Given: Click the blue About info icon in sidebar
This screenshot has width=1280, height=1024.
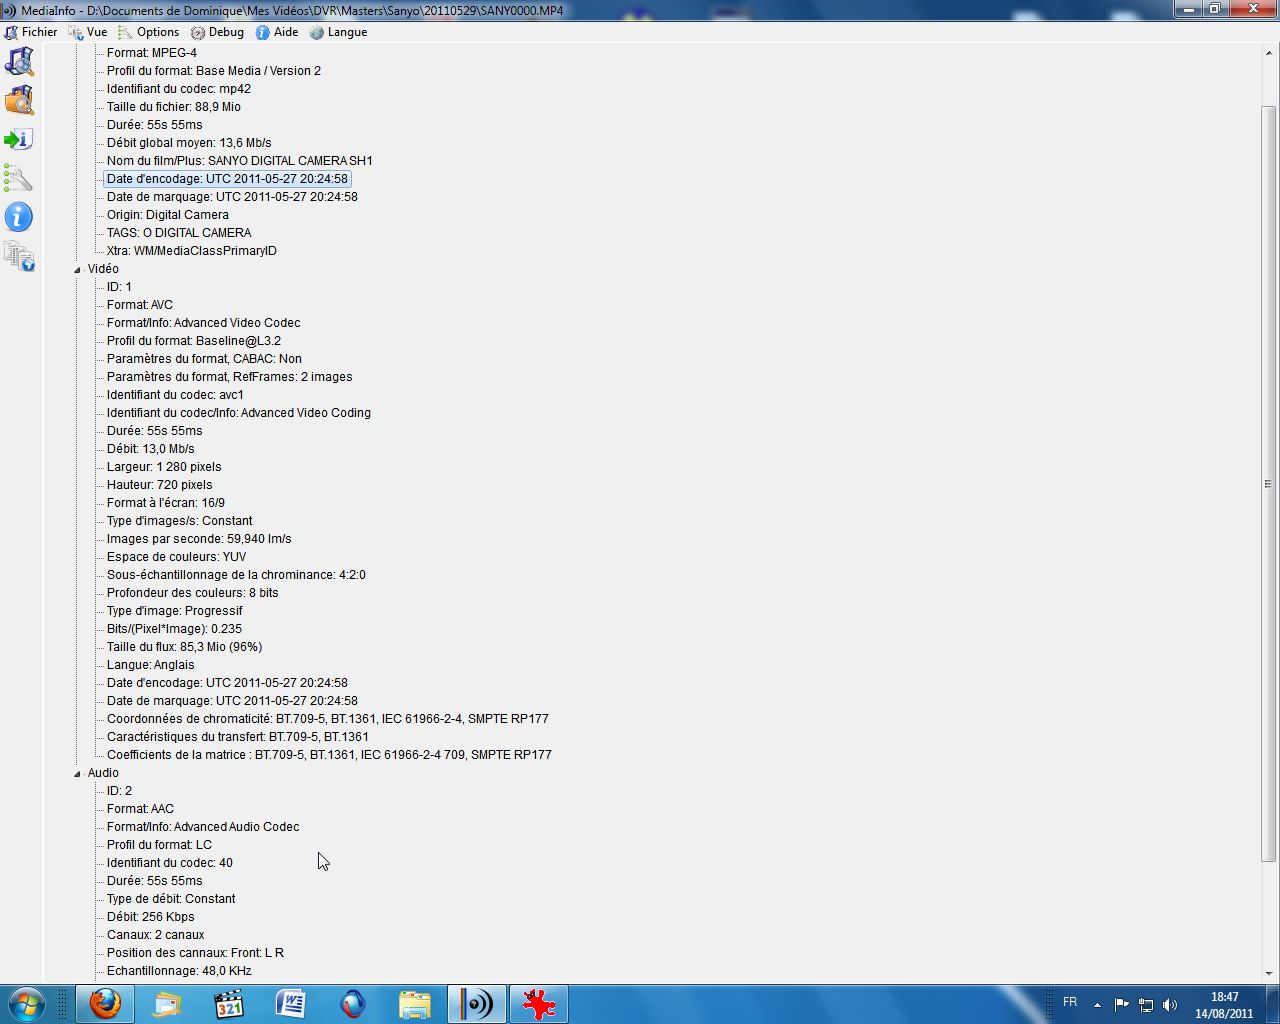Looking at the screenshot, I should [19, 217].
